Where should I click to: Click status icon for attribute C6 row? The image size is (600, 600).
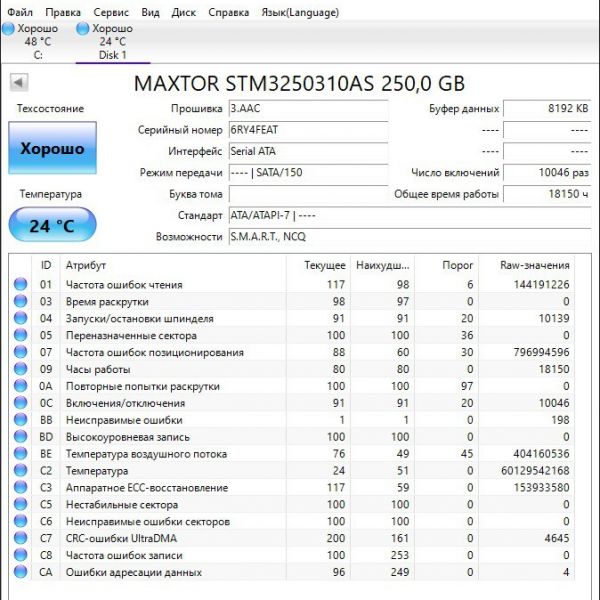tap(21, 521)
